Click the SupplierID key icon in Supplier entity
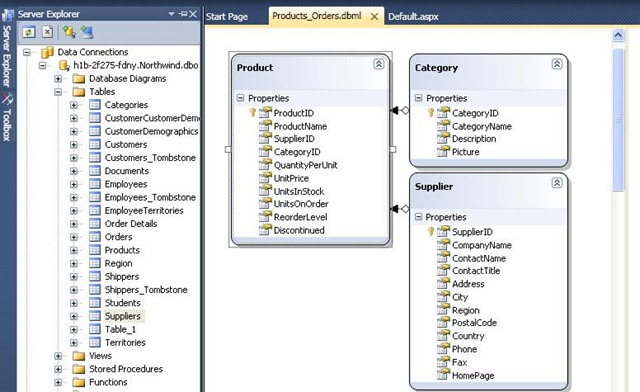Screen dimensions: 640x392 coord(431,232)
